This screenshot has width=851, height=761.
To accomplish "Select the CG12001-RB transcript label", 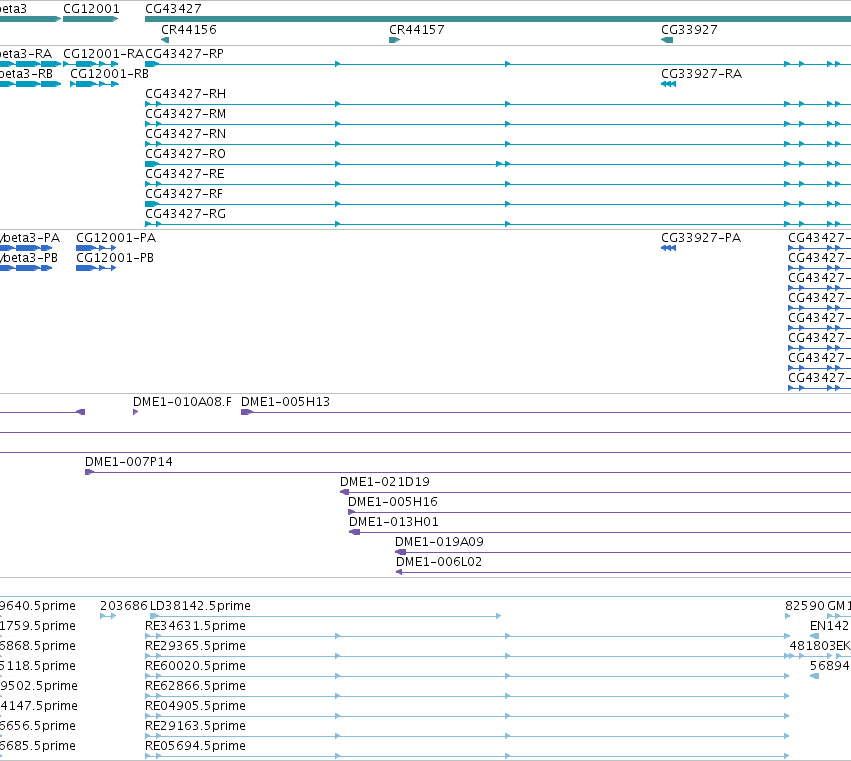I will point(110,74).
